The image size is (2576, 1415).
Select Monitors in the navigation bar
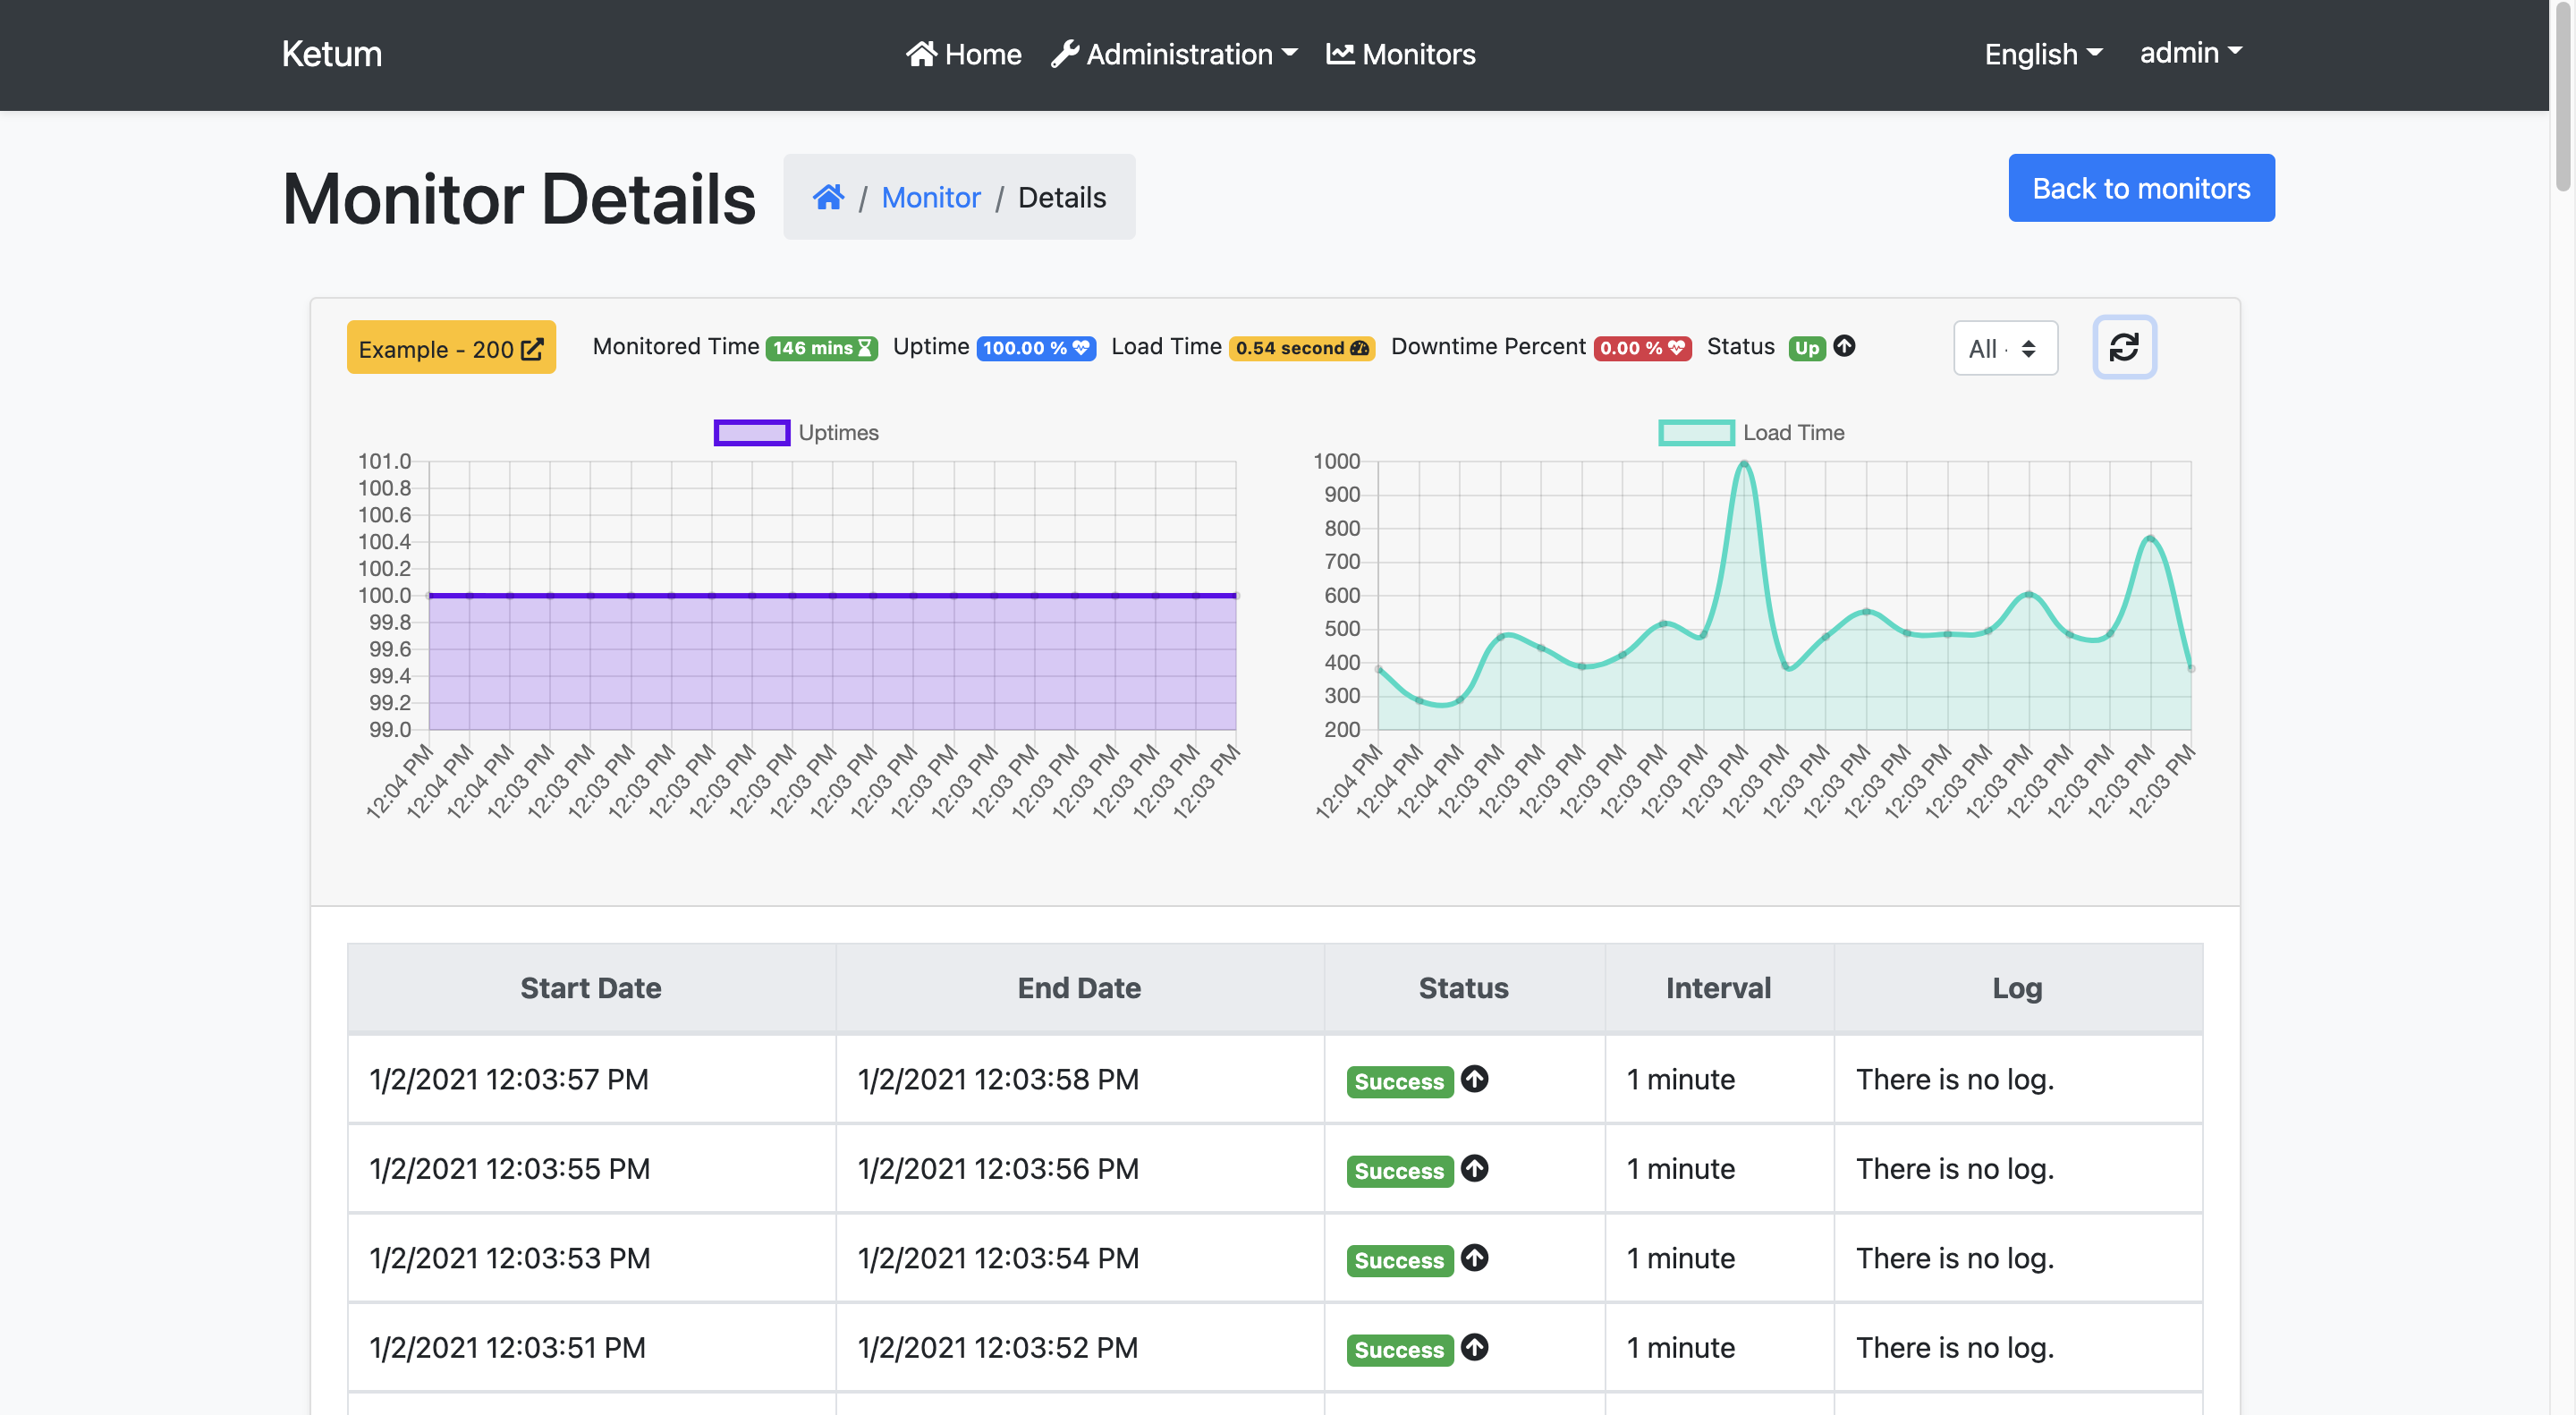[x=1401, y=54]
